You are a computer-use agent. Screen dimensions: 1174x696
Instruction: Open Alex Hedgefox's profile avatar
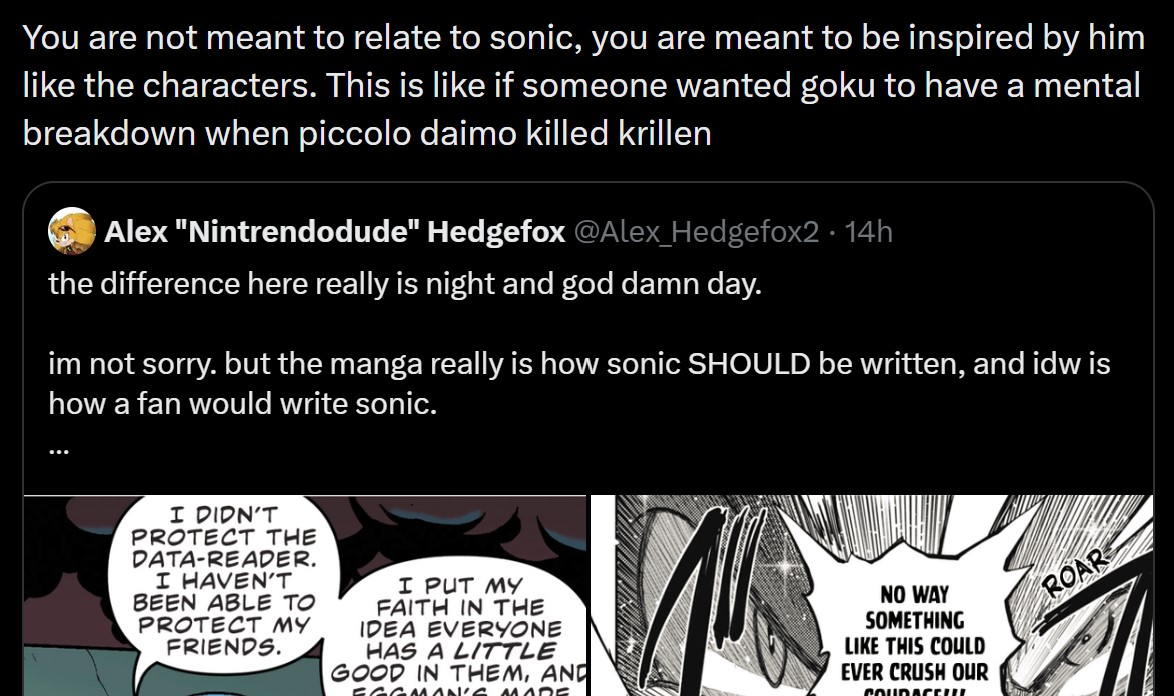[72, 231]
